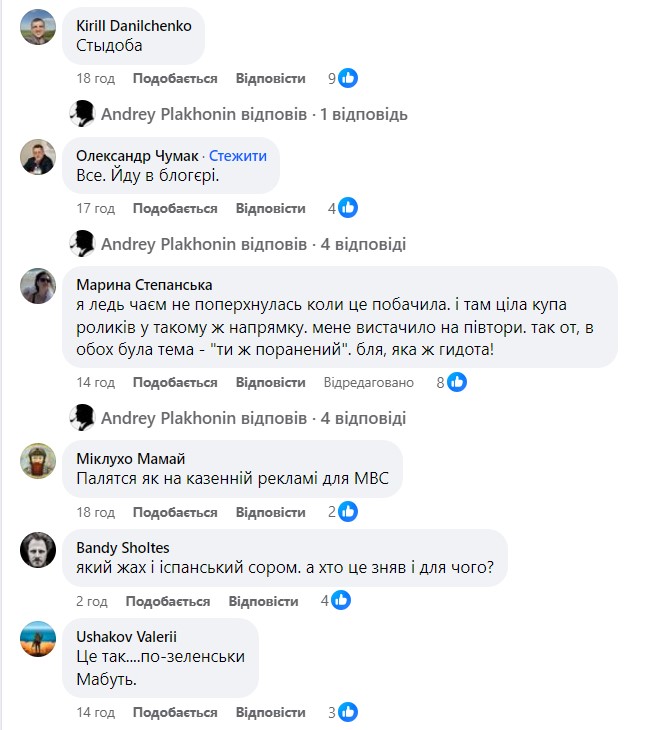Image resolution: width=661 pixels, height=730 pixels.
Task: Reply to Ushakov Valerii's comment
Action: coord(270,712)
